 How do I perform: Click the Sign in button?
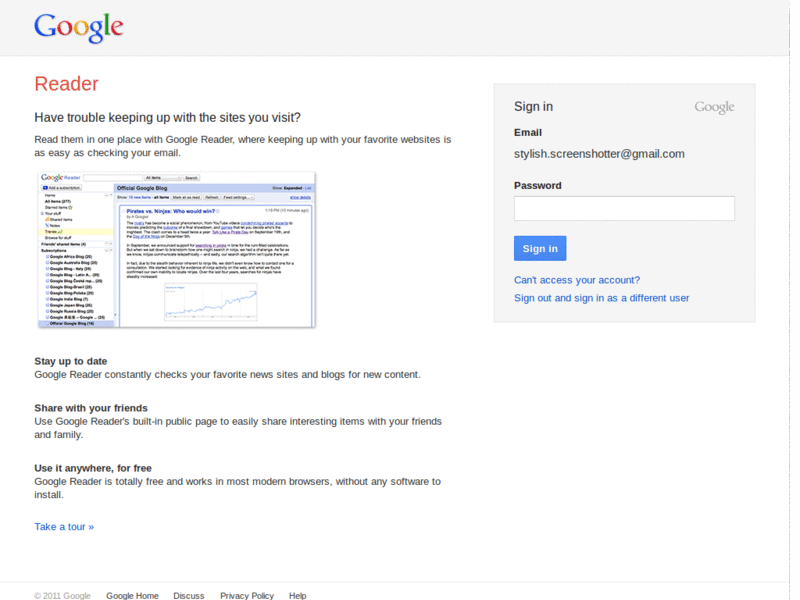click(x=540, y=248)
